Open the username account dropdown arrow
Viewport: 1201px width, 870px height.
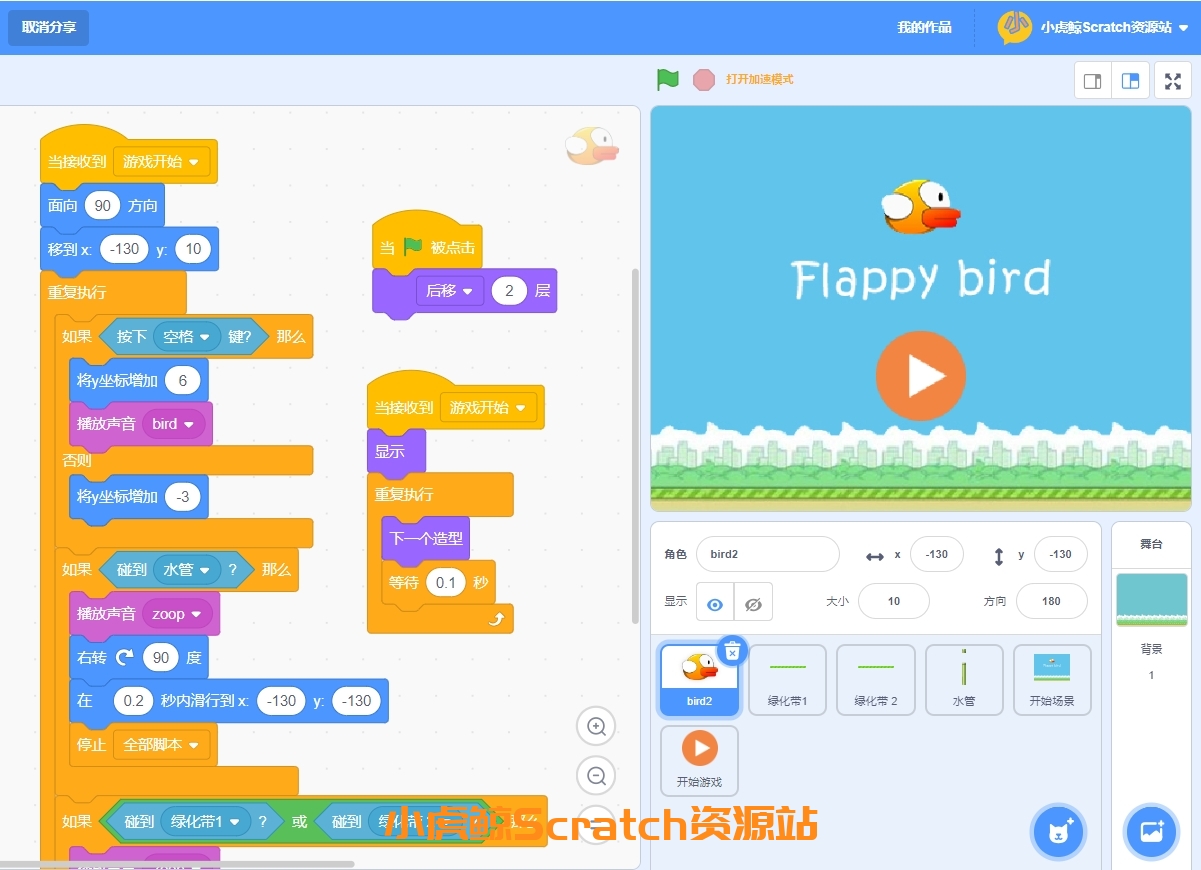click(x=1184, y=28)
